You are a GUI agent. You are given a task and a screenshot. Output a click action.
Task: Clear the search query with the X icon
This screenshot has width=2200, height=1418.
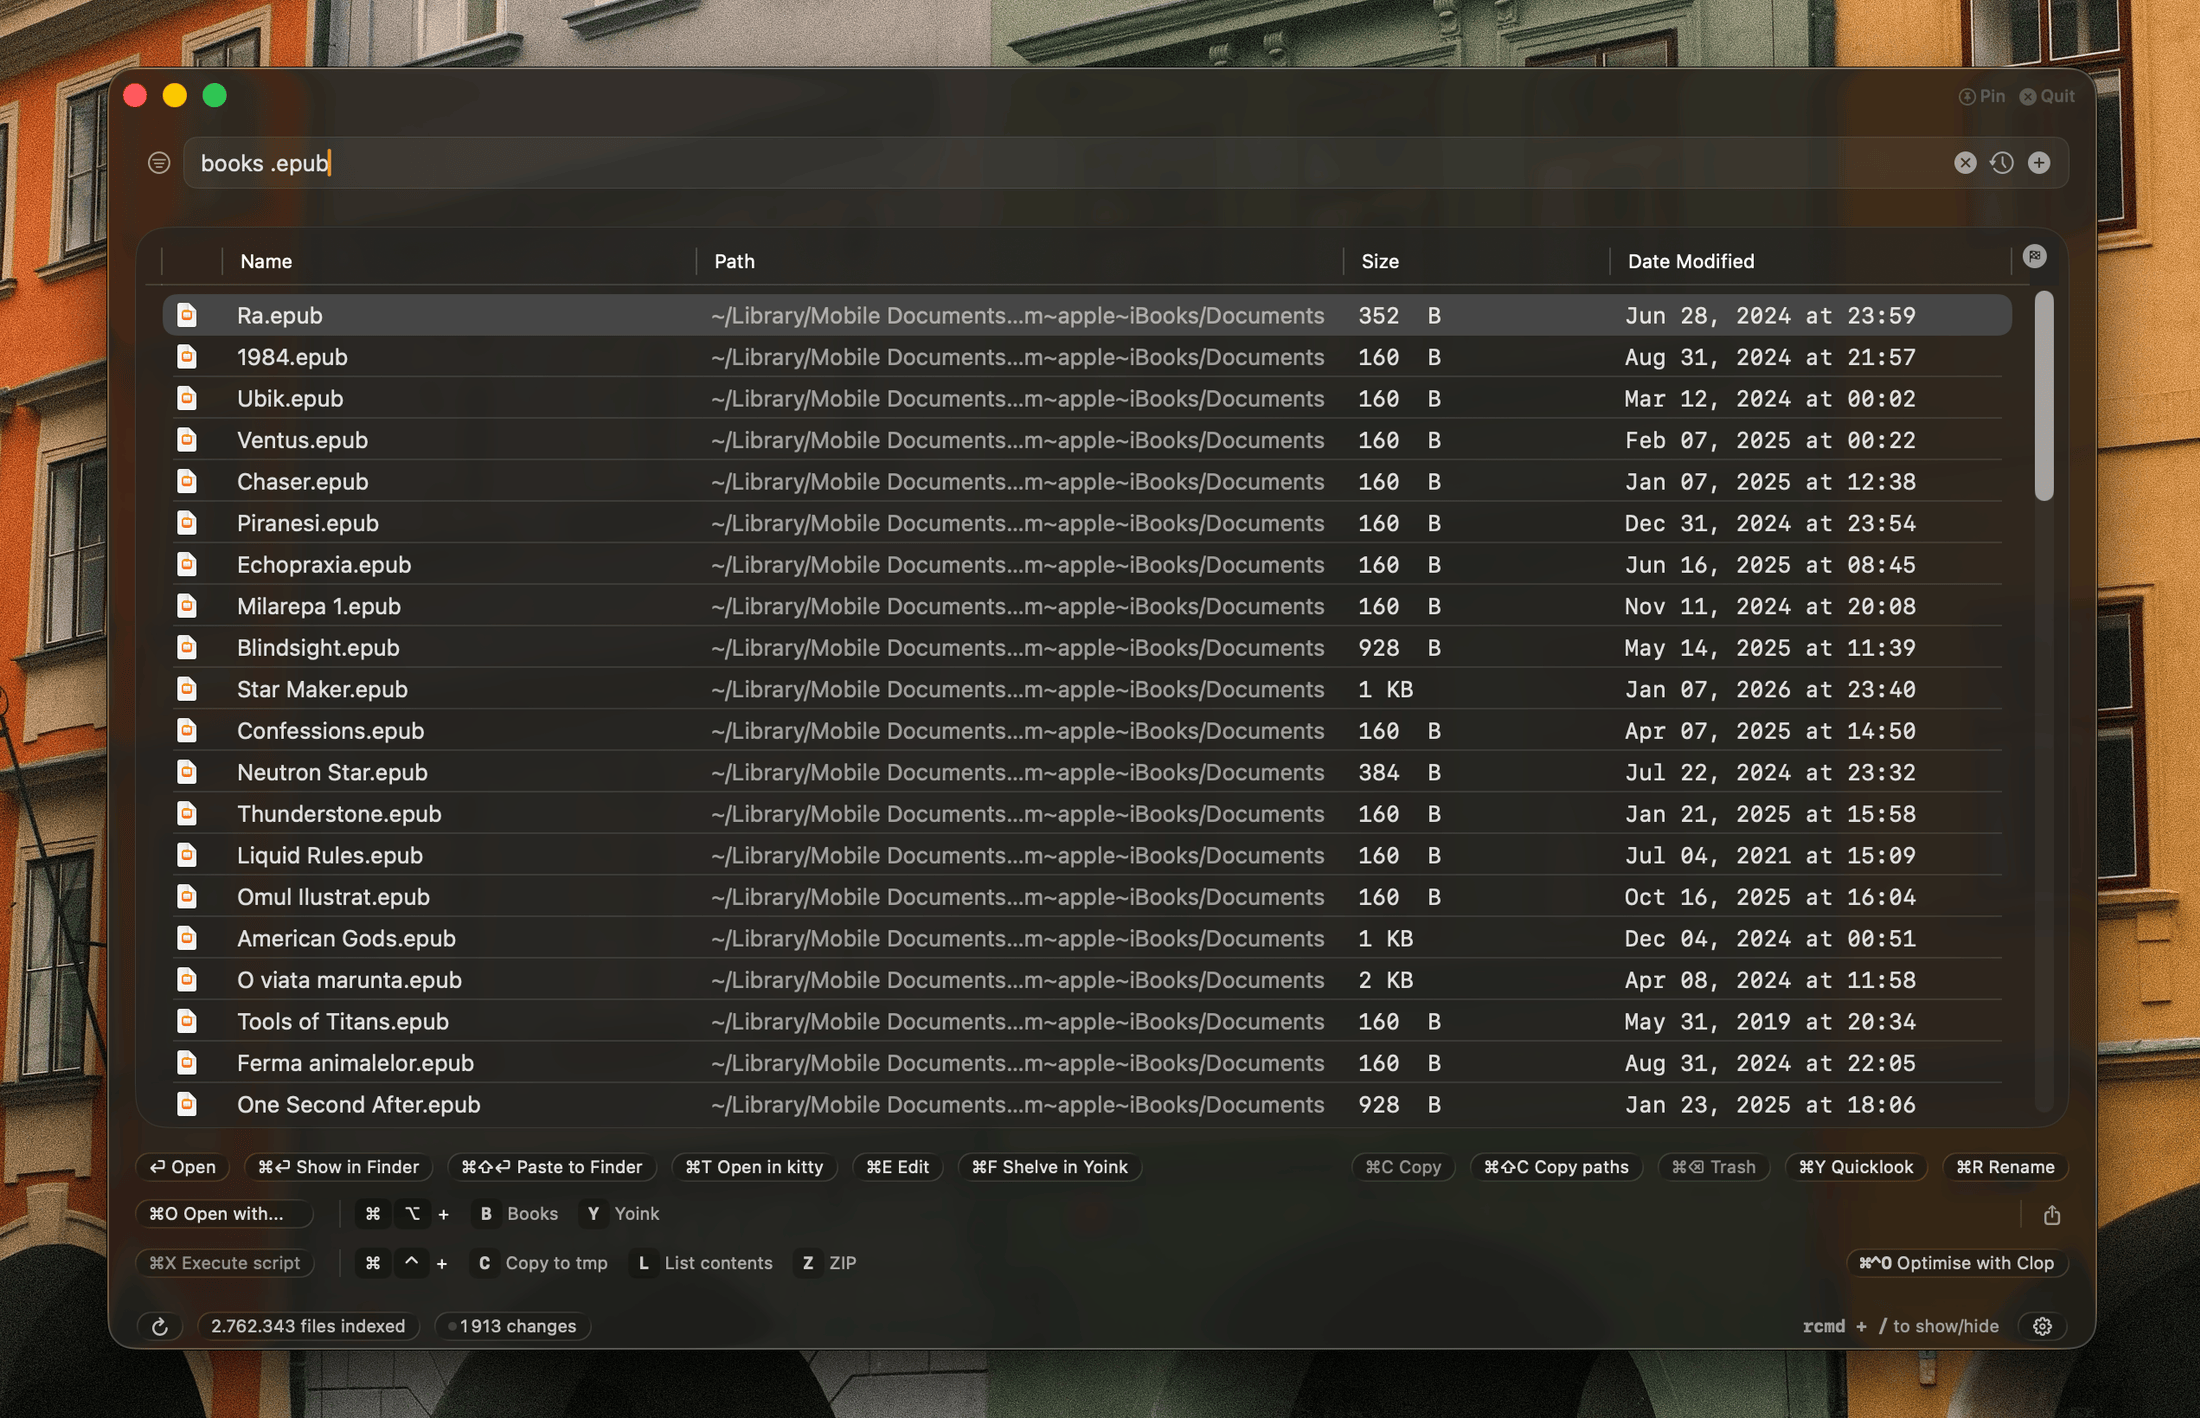[x=1964, y=162]
